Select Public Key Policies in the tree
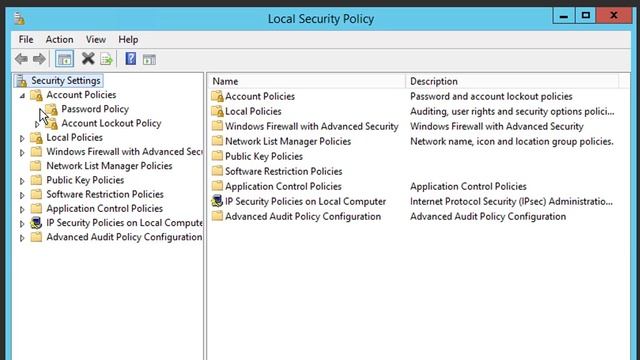 point(85,180)
